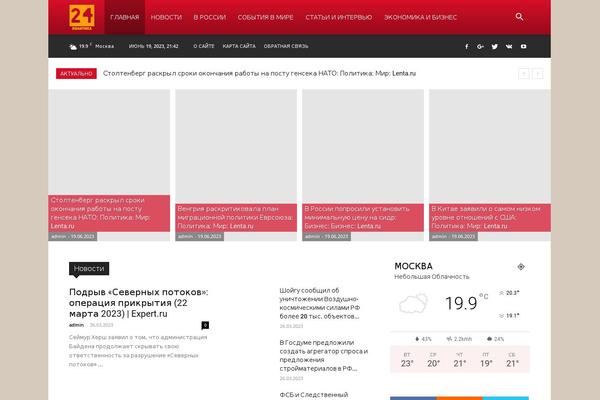600x400 pixels.
Task: Open the search magnifier icon
Action: click(519, 16)
